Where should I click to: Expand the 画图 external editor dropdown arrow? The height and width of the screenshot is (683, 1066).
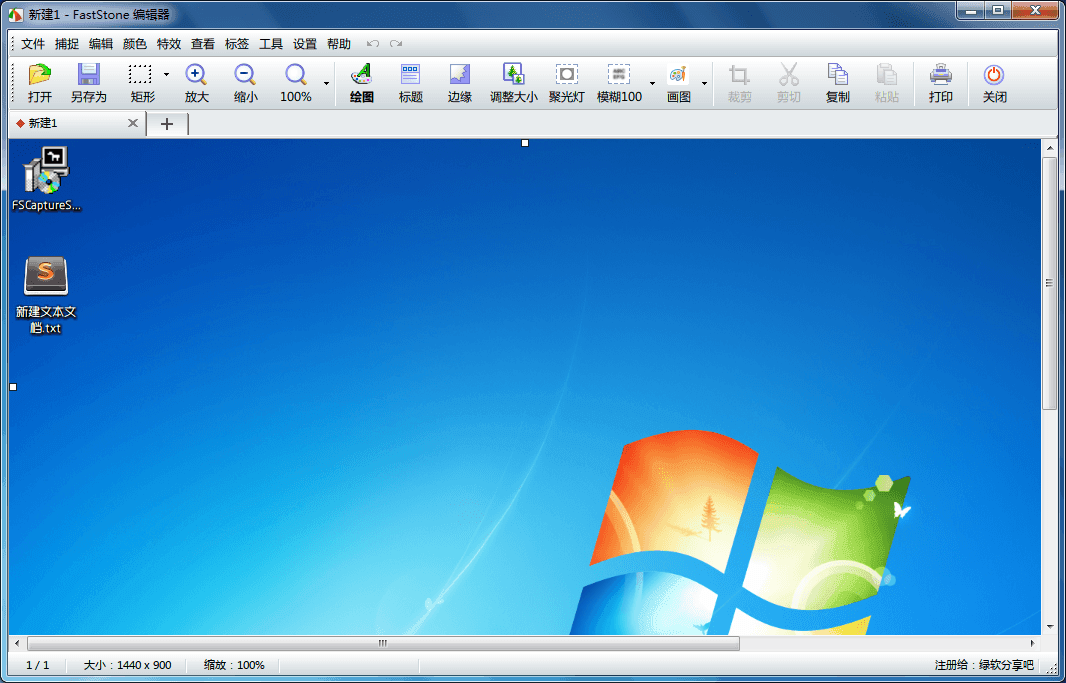(704, 83)
